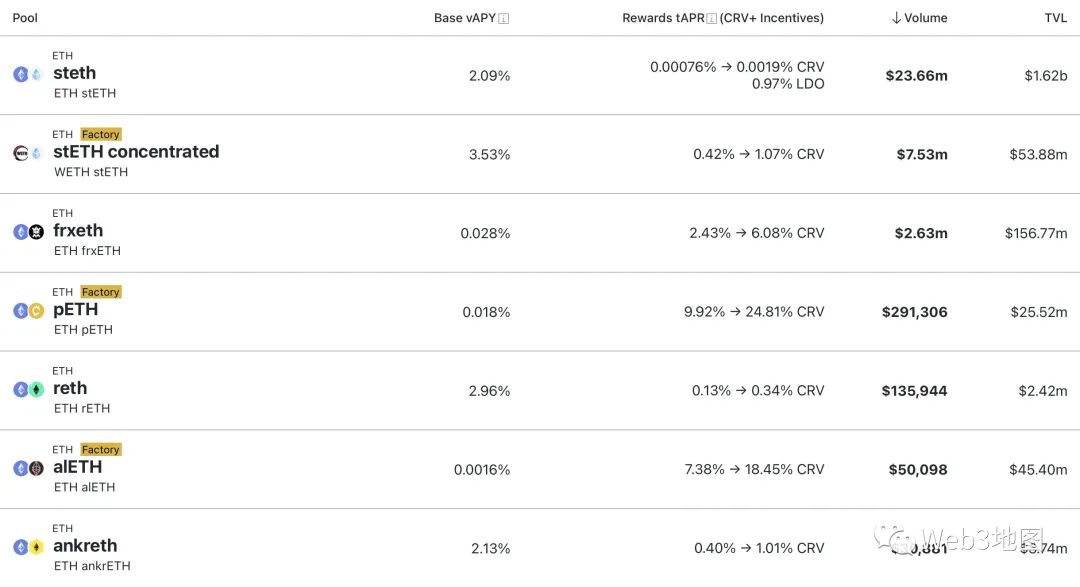
Task: Click the ankreth pool token icons
Action: point(28,547)
